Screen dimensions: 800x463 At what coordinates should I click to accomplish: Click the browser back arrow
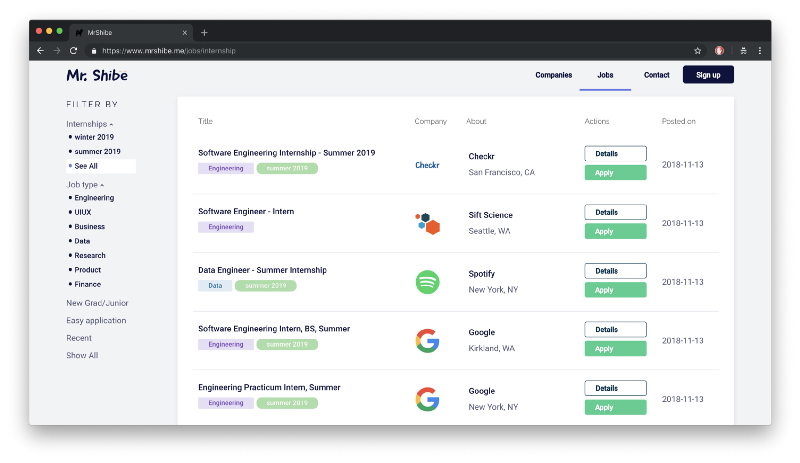[x=40, y=51]
